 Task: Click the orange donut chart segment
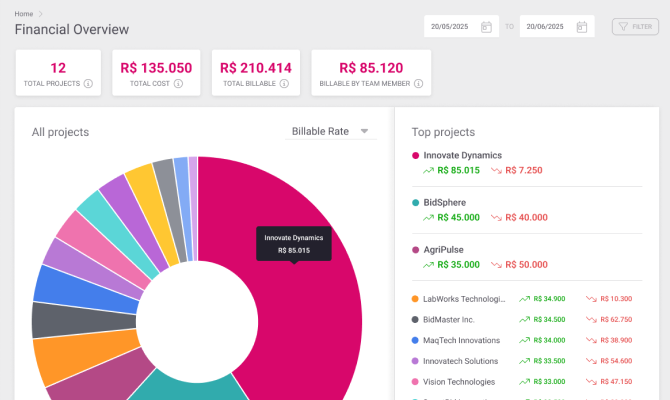pyautogui.click(x=62, y=357)
